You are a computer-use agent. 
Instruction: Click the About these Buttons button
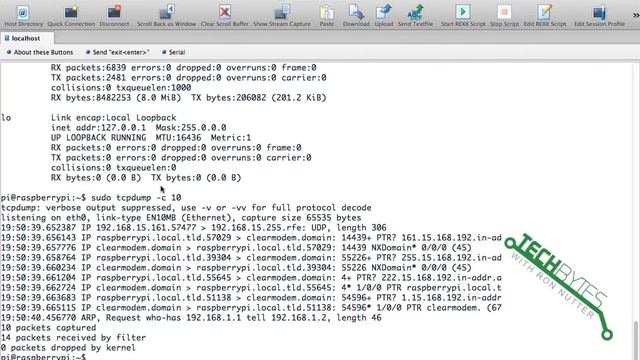[40, 52]
